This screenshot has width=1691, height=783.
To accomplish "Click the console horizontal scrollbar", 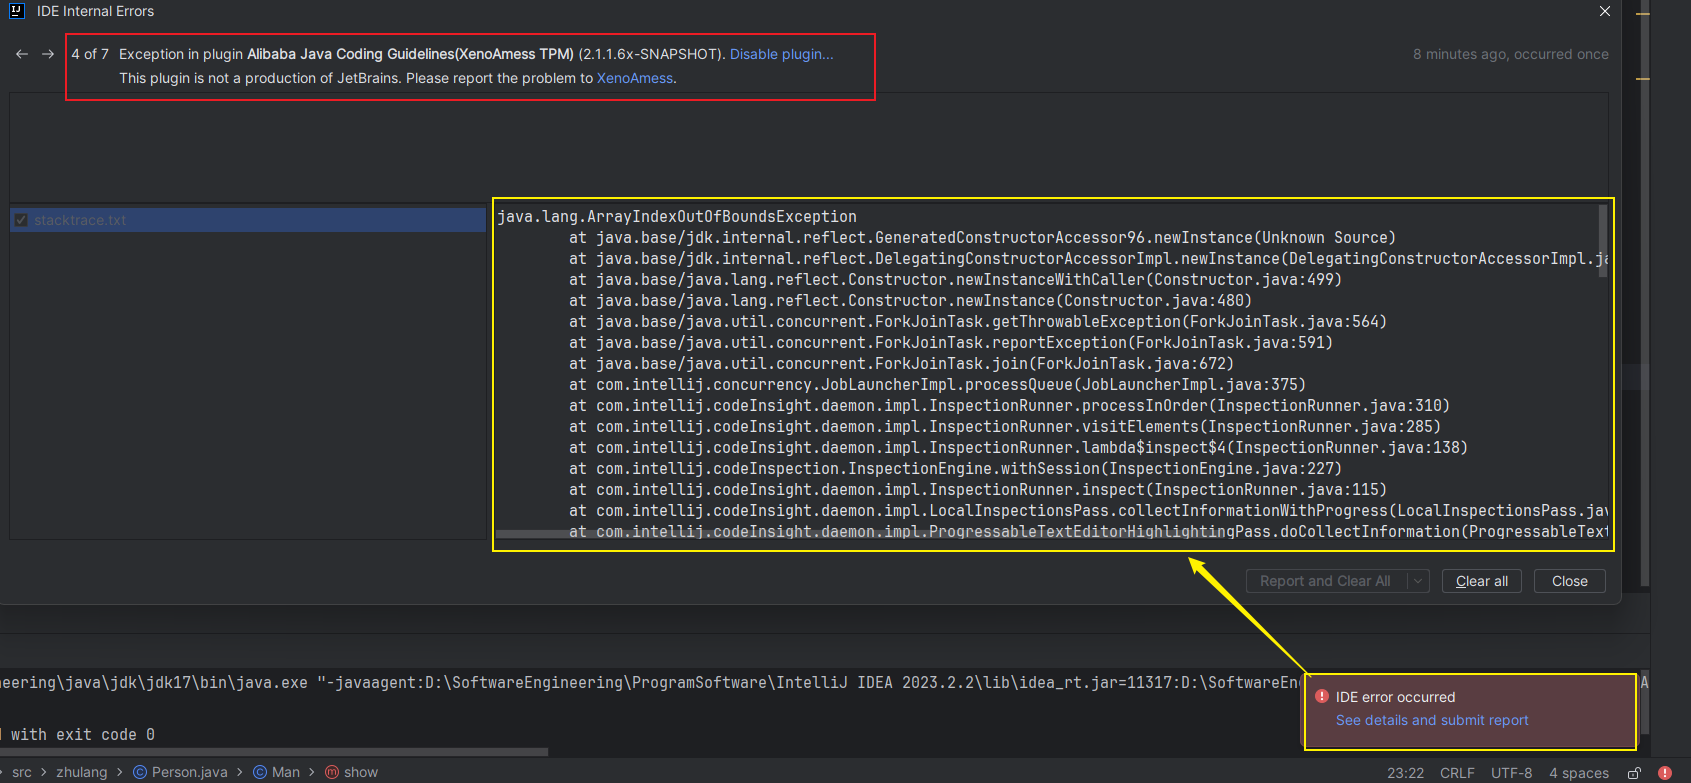I will (x=274, y=752).
